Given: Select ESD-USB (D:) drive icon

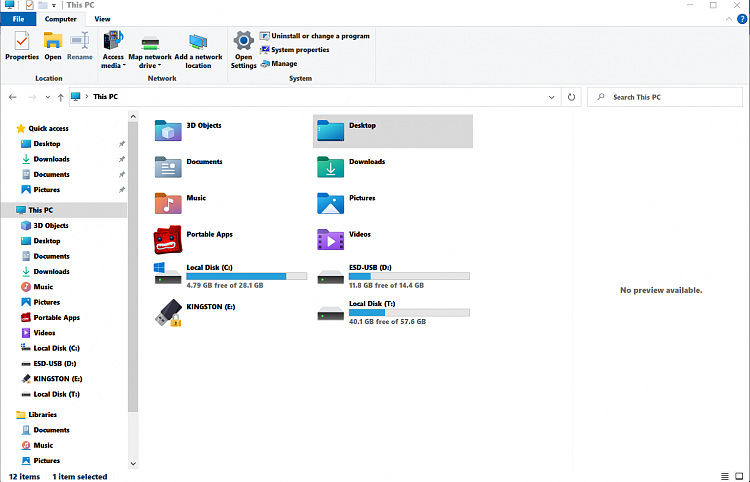Looking at the screenshot, I should click(331, 277).
